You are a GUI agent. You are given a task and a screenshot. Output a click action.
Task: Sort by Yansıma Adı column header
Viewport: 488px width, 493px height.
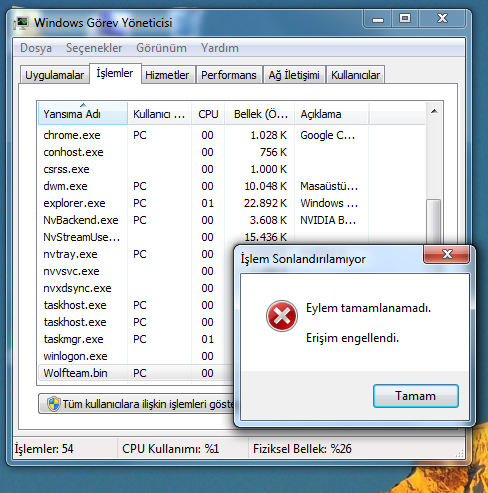pyautogui.click(x=83, y=114)
